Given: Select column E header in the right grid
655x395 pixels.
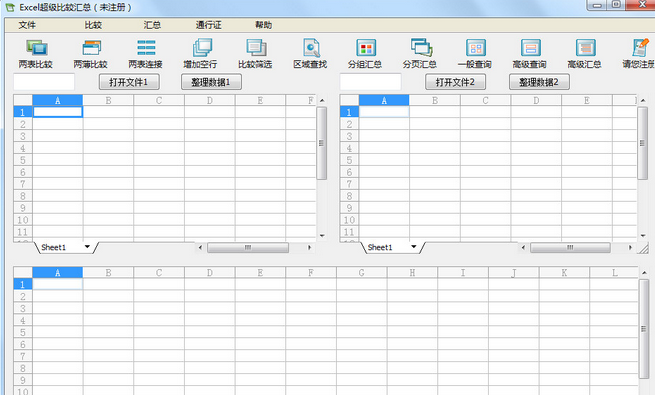Looking at the screenshot, I should 587,100.
